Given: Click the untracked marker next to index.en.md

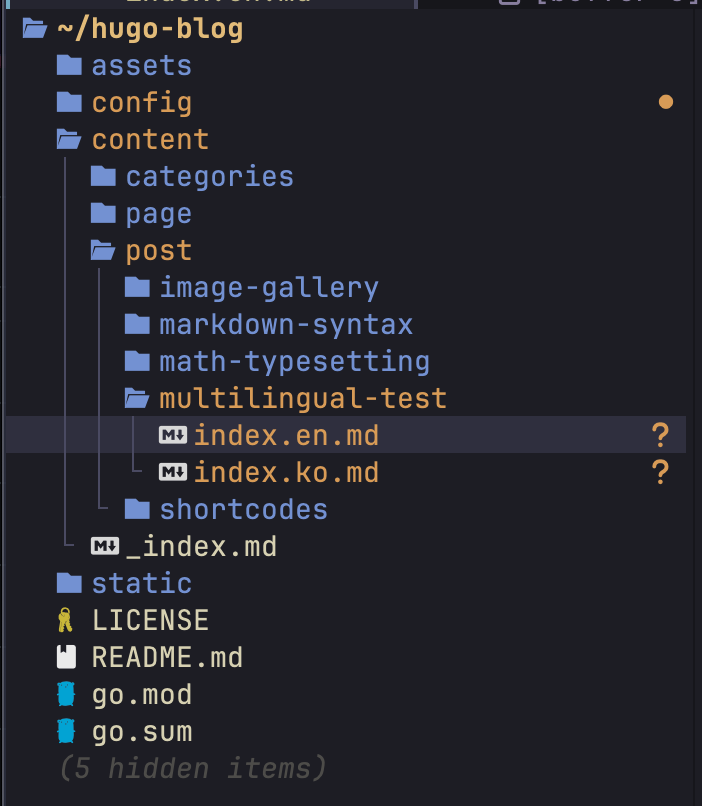Looking at the screenshot, I should [661, 435].
